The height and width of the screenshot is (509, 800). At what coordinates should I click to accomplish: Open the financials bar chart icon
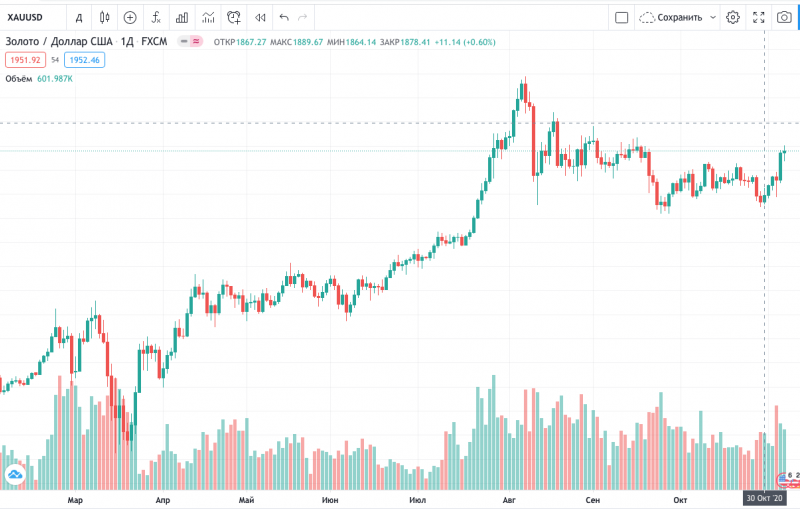(x=182, y=18)
